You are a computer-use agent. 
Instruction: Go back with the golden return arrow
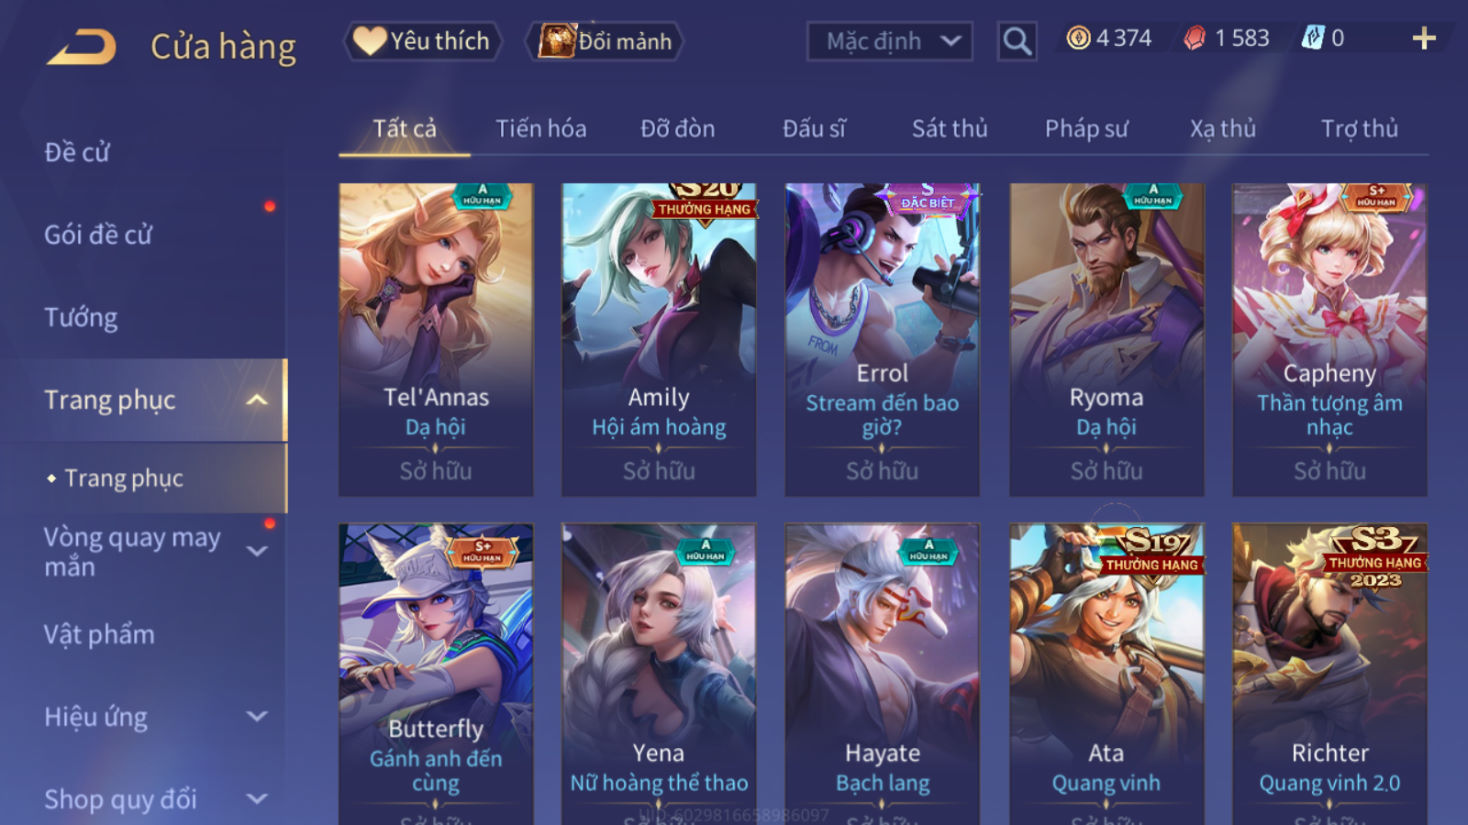click(x=81, y=46)
